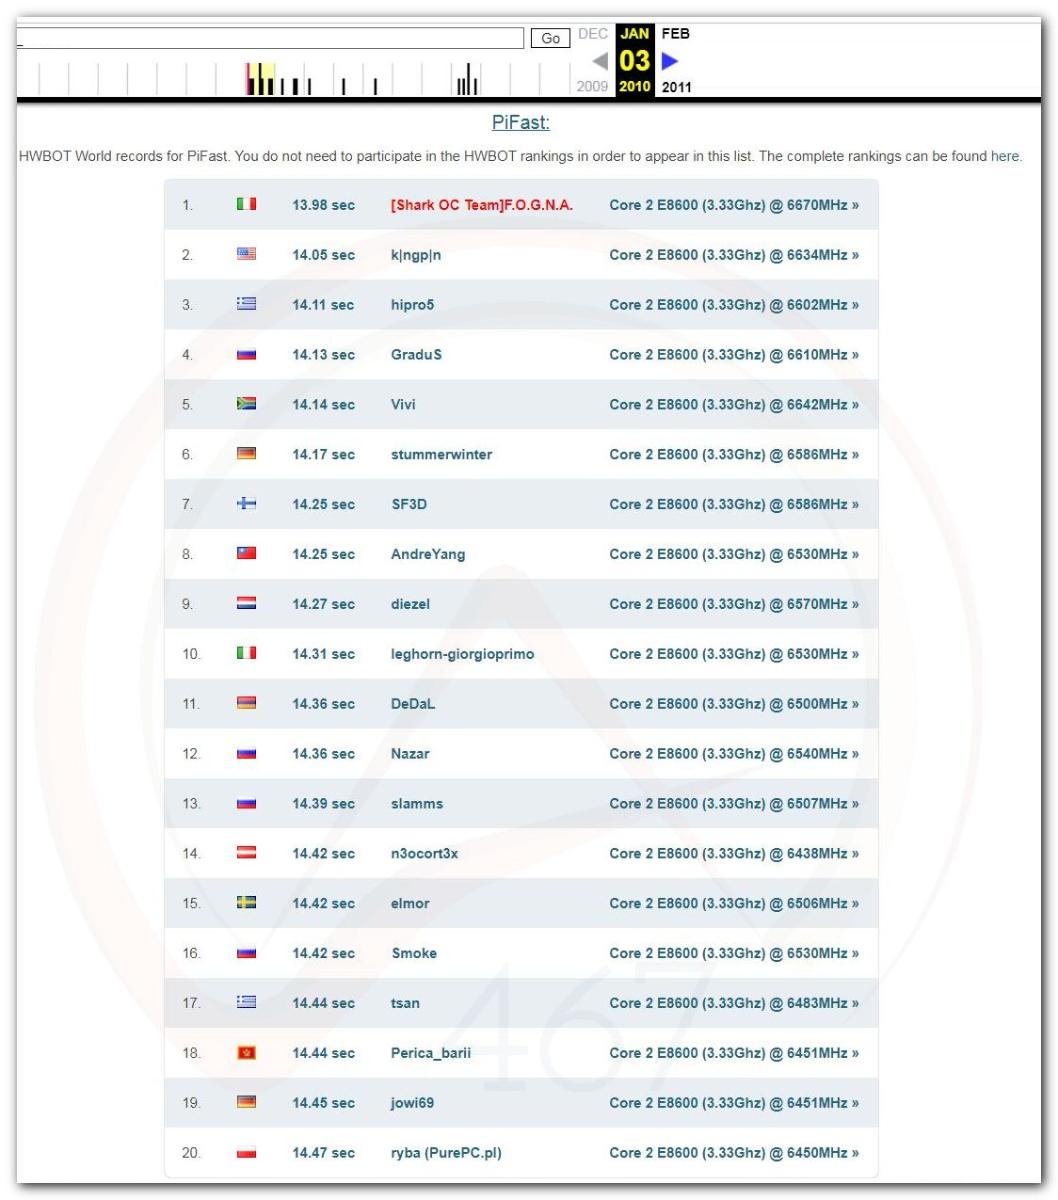Image resolution: width=1058 pixels, height=1200 pixels.
Task: Go to previous capture with the left arrow
Action: click(600, 62)
